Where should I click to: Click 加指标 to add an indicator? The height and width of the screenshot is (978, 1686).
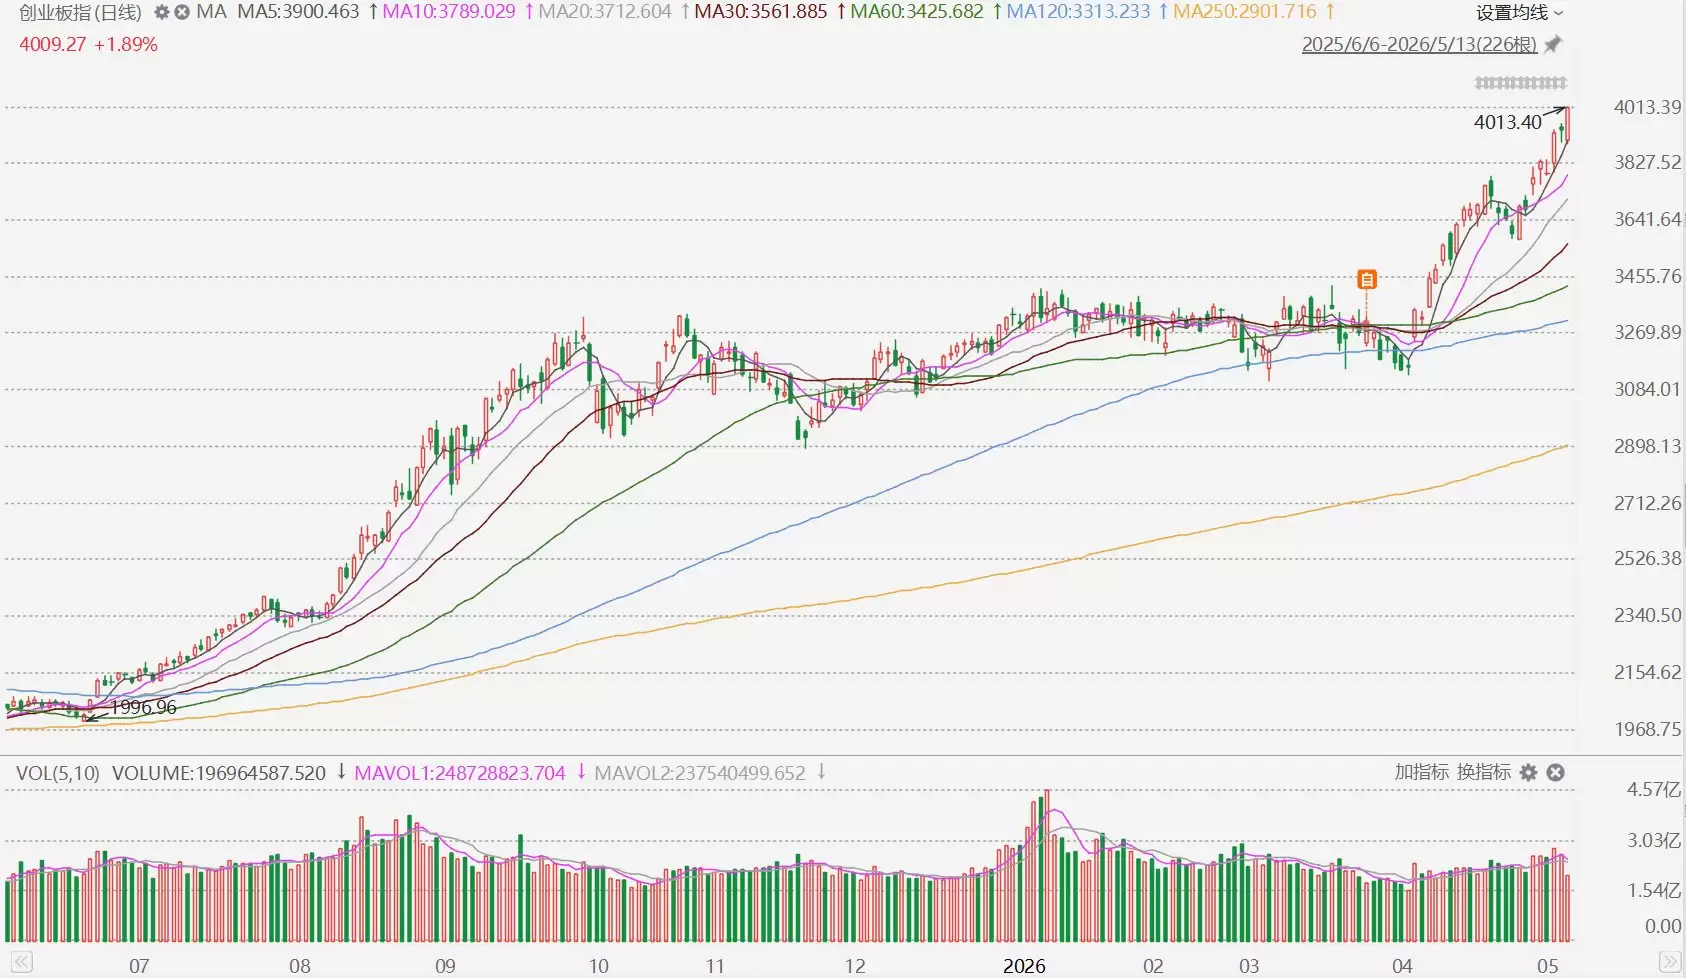[x=1422, y=772]
